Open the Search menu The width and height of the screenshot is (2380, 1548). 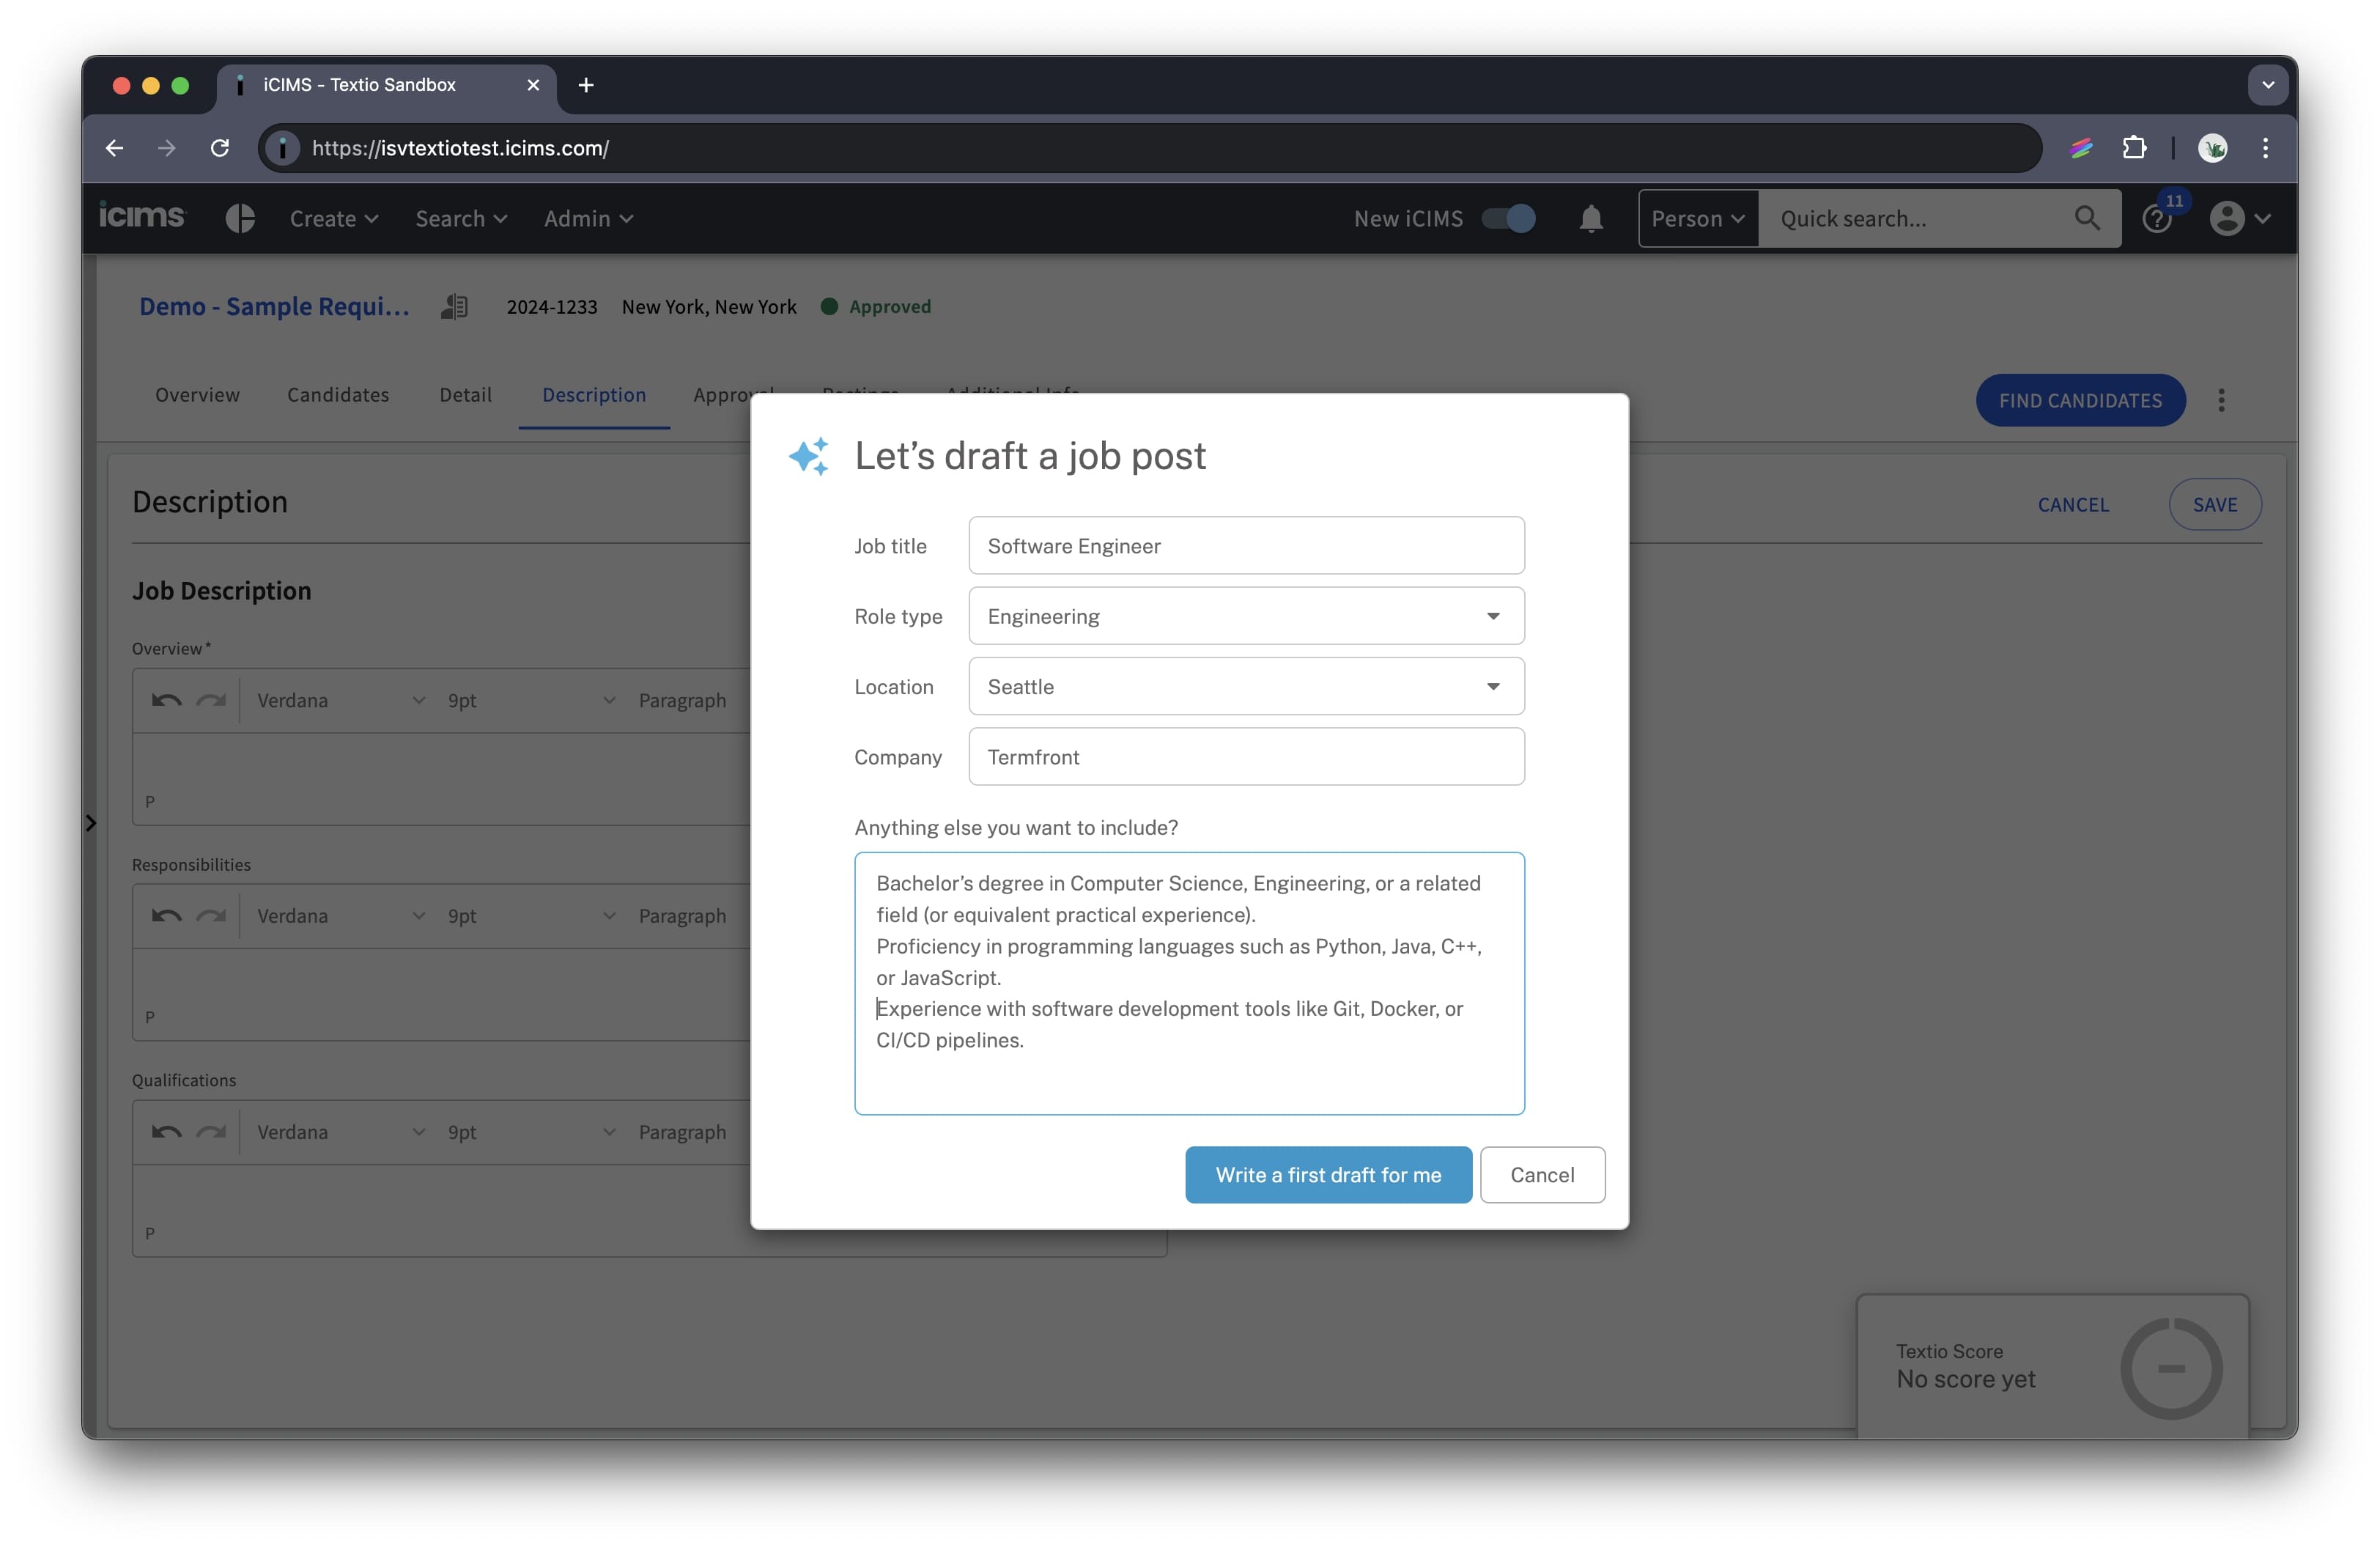[x=461, y=218]
